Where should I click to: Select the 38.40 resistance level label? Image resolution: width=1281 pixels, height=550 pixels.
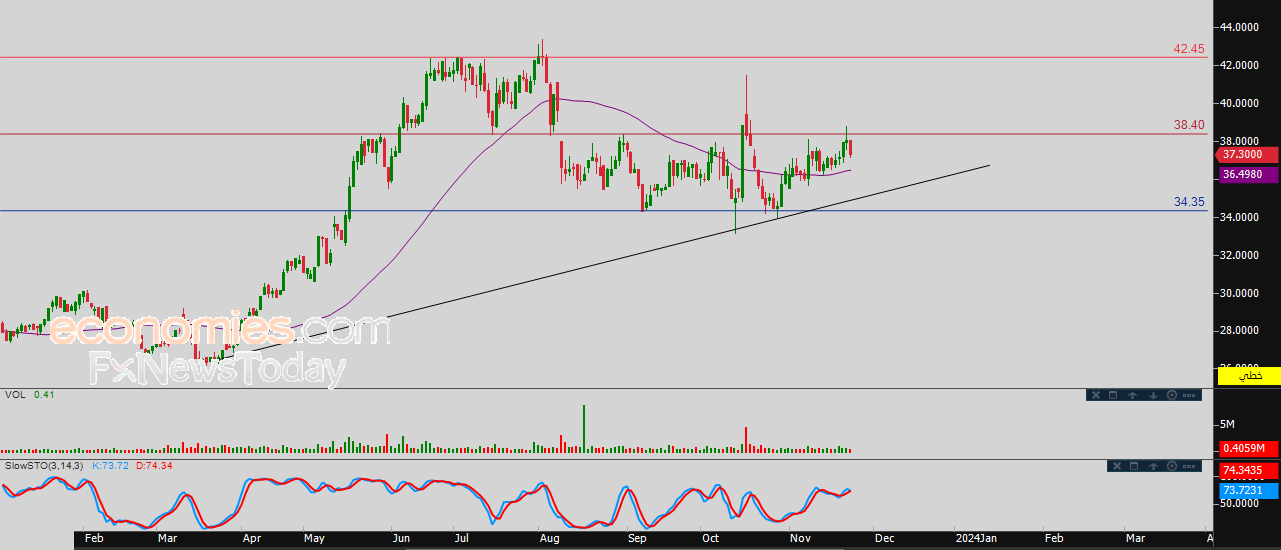tap(1189, 125)
